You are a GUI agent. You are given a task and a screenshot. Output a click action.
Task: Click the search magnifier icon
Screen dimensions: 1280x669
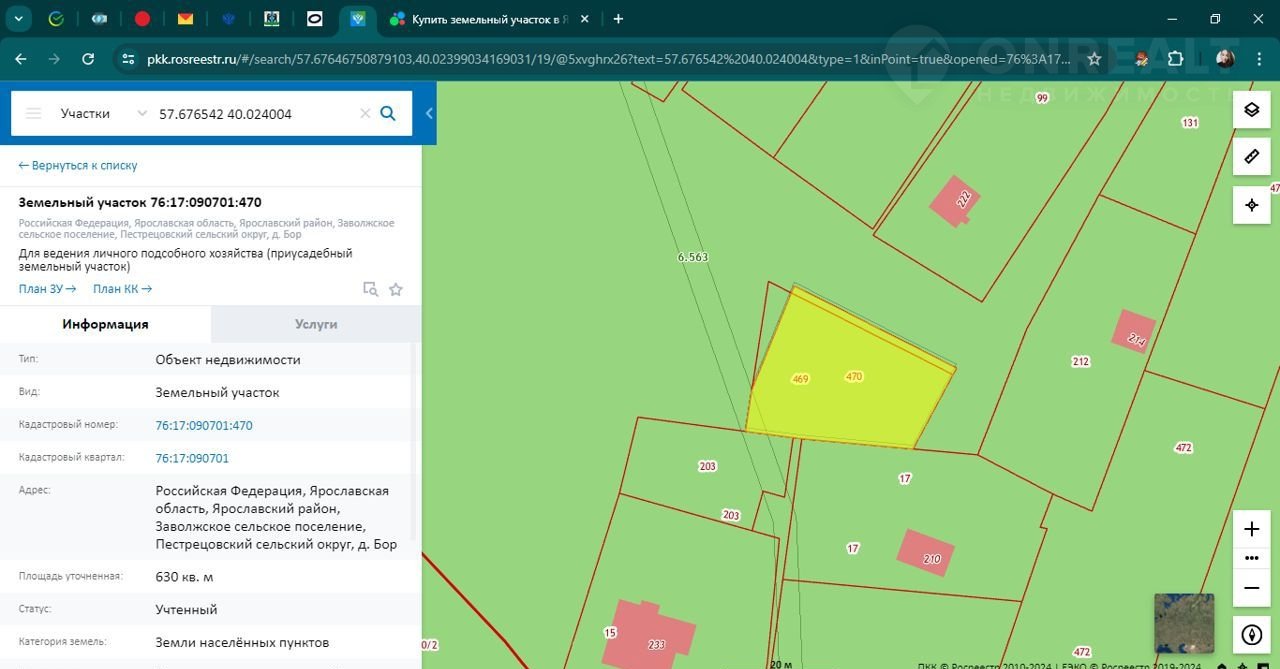pyautogui.click(x=389, y=113)
